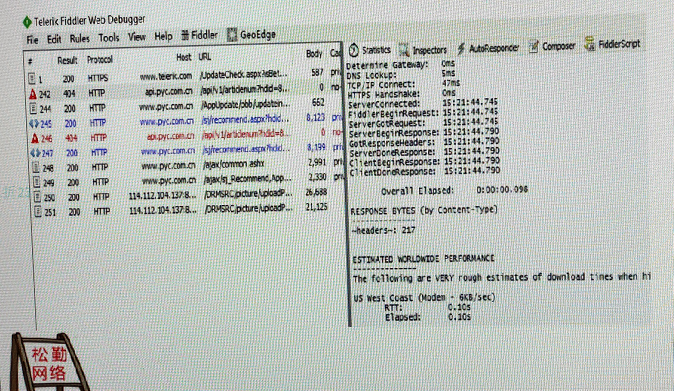Click the document icon of session 1
Image resolution: width=674 pixels, height=391 pixels.
click(x=32, y=79)
